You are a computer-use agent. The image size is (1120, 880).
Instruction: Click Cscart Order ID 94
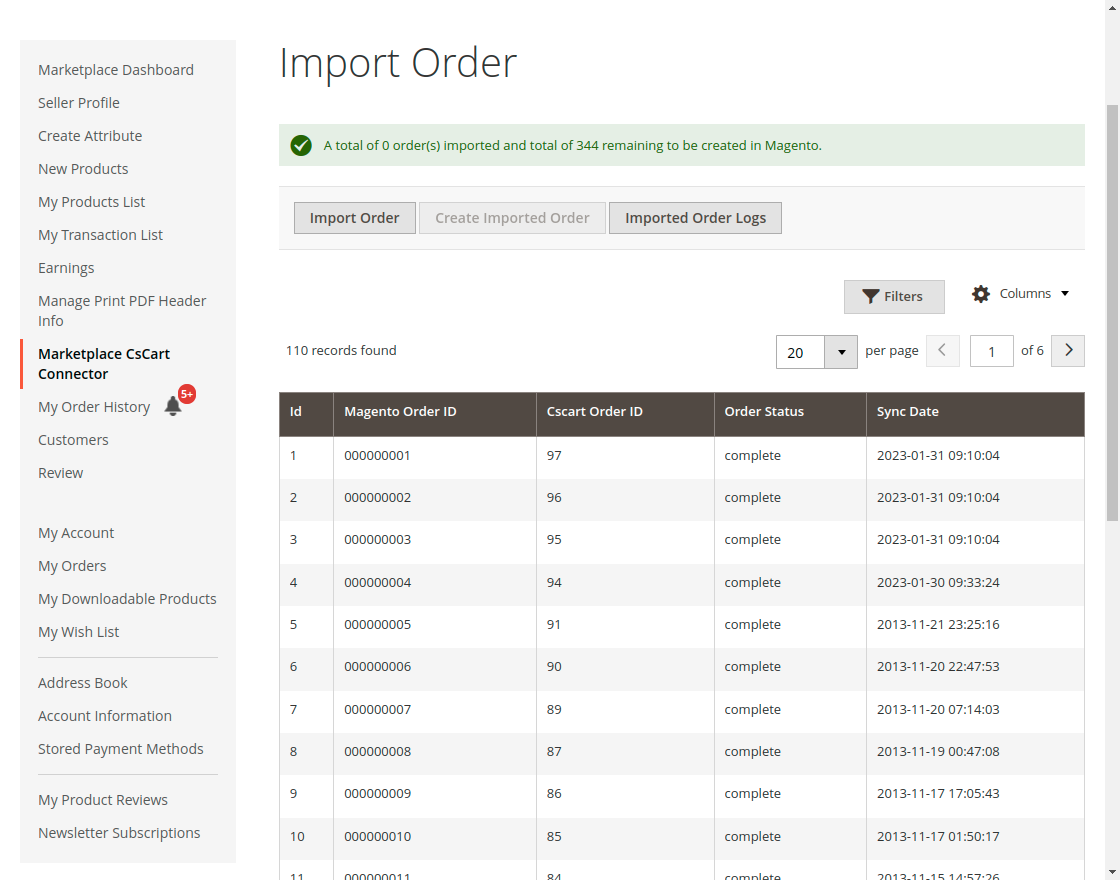554,582
